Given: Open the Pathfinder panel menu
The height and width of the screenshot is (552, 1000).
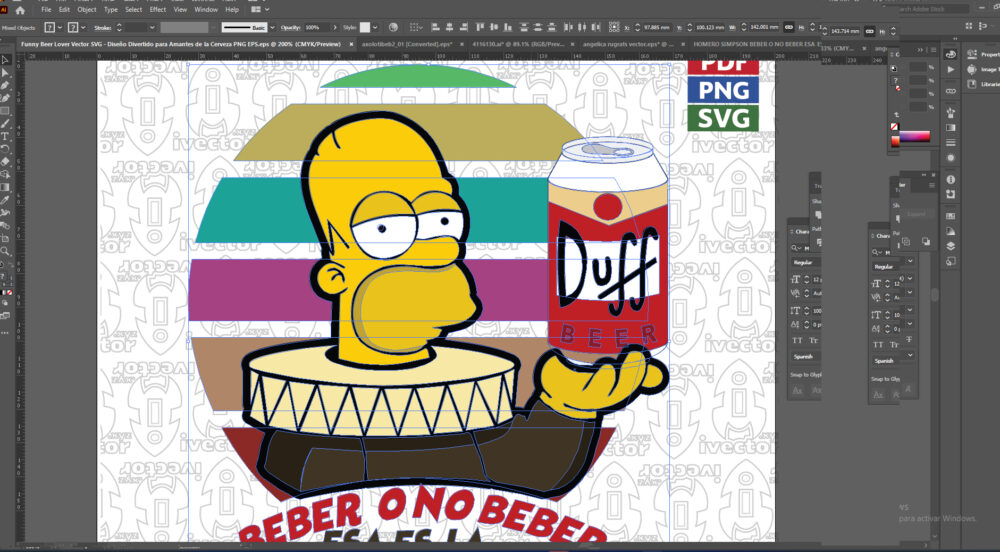Looking at the screenshot, I should [x=931, y=185].
